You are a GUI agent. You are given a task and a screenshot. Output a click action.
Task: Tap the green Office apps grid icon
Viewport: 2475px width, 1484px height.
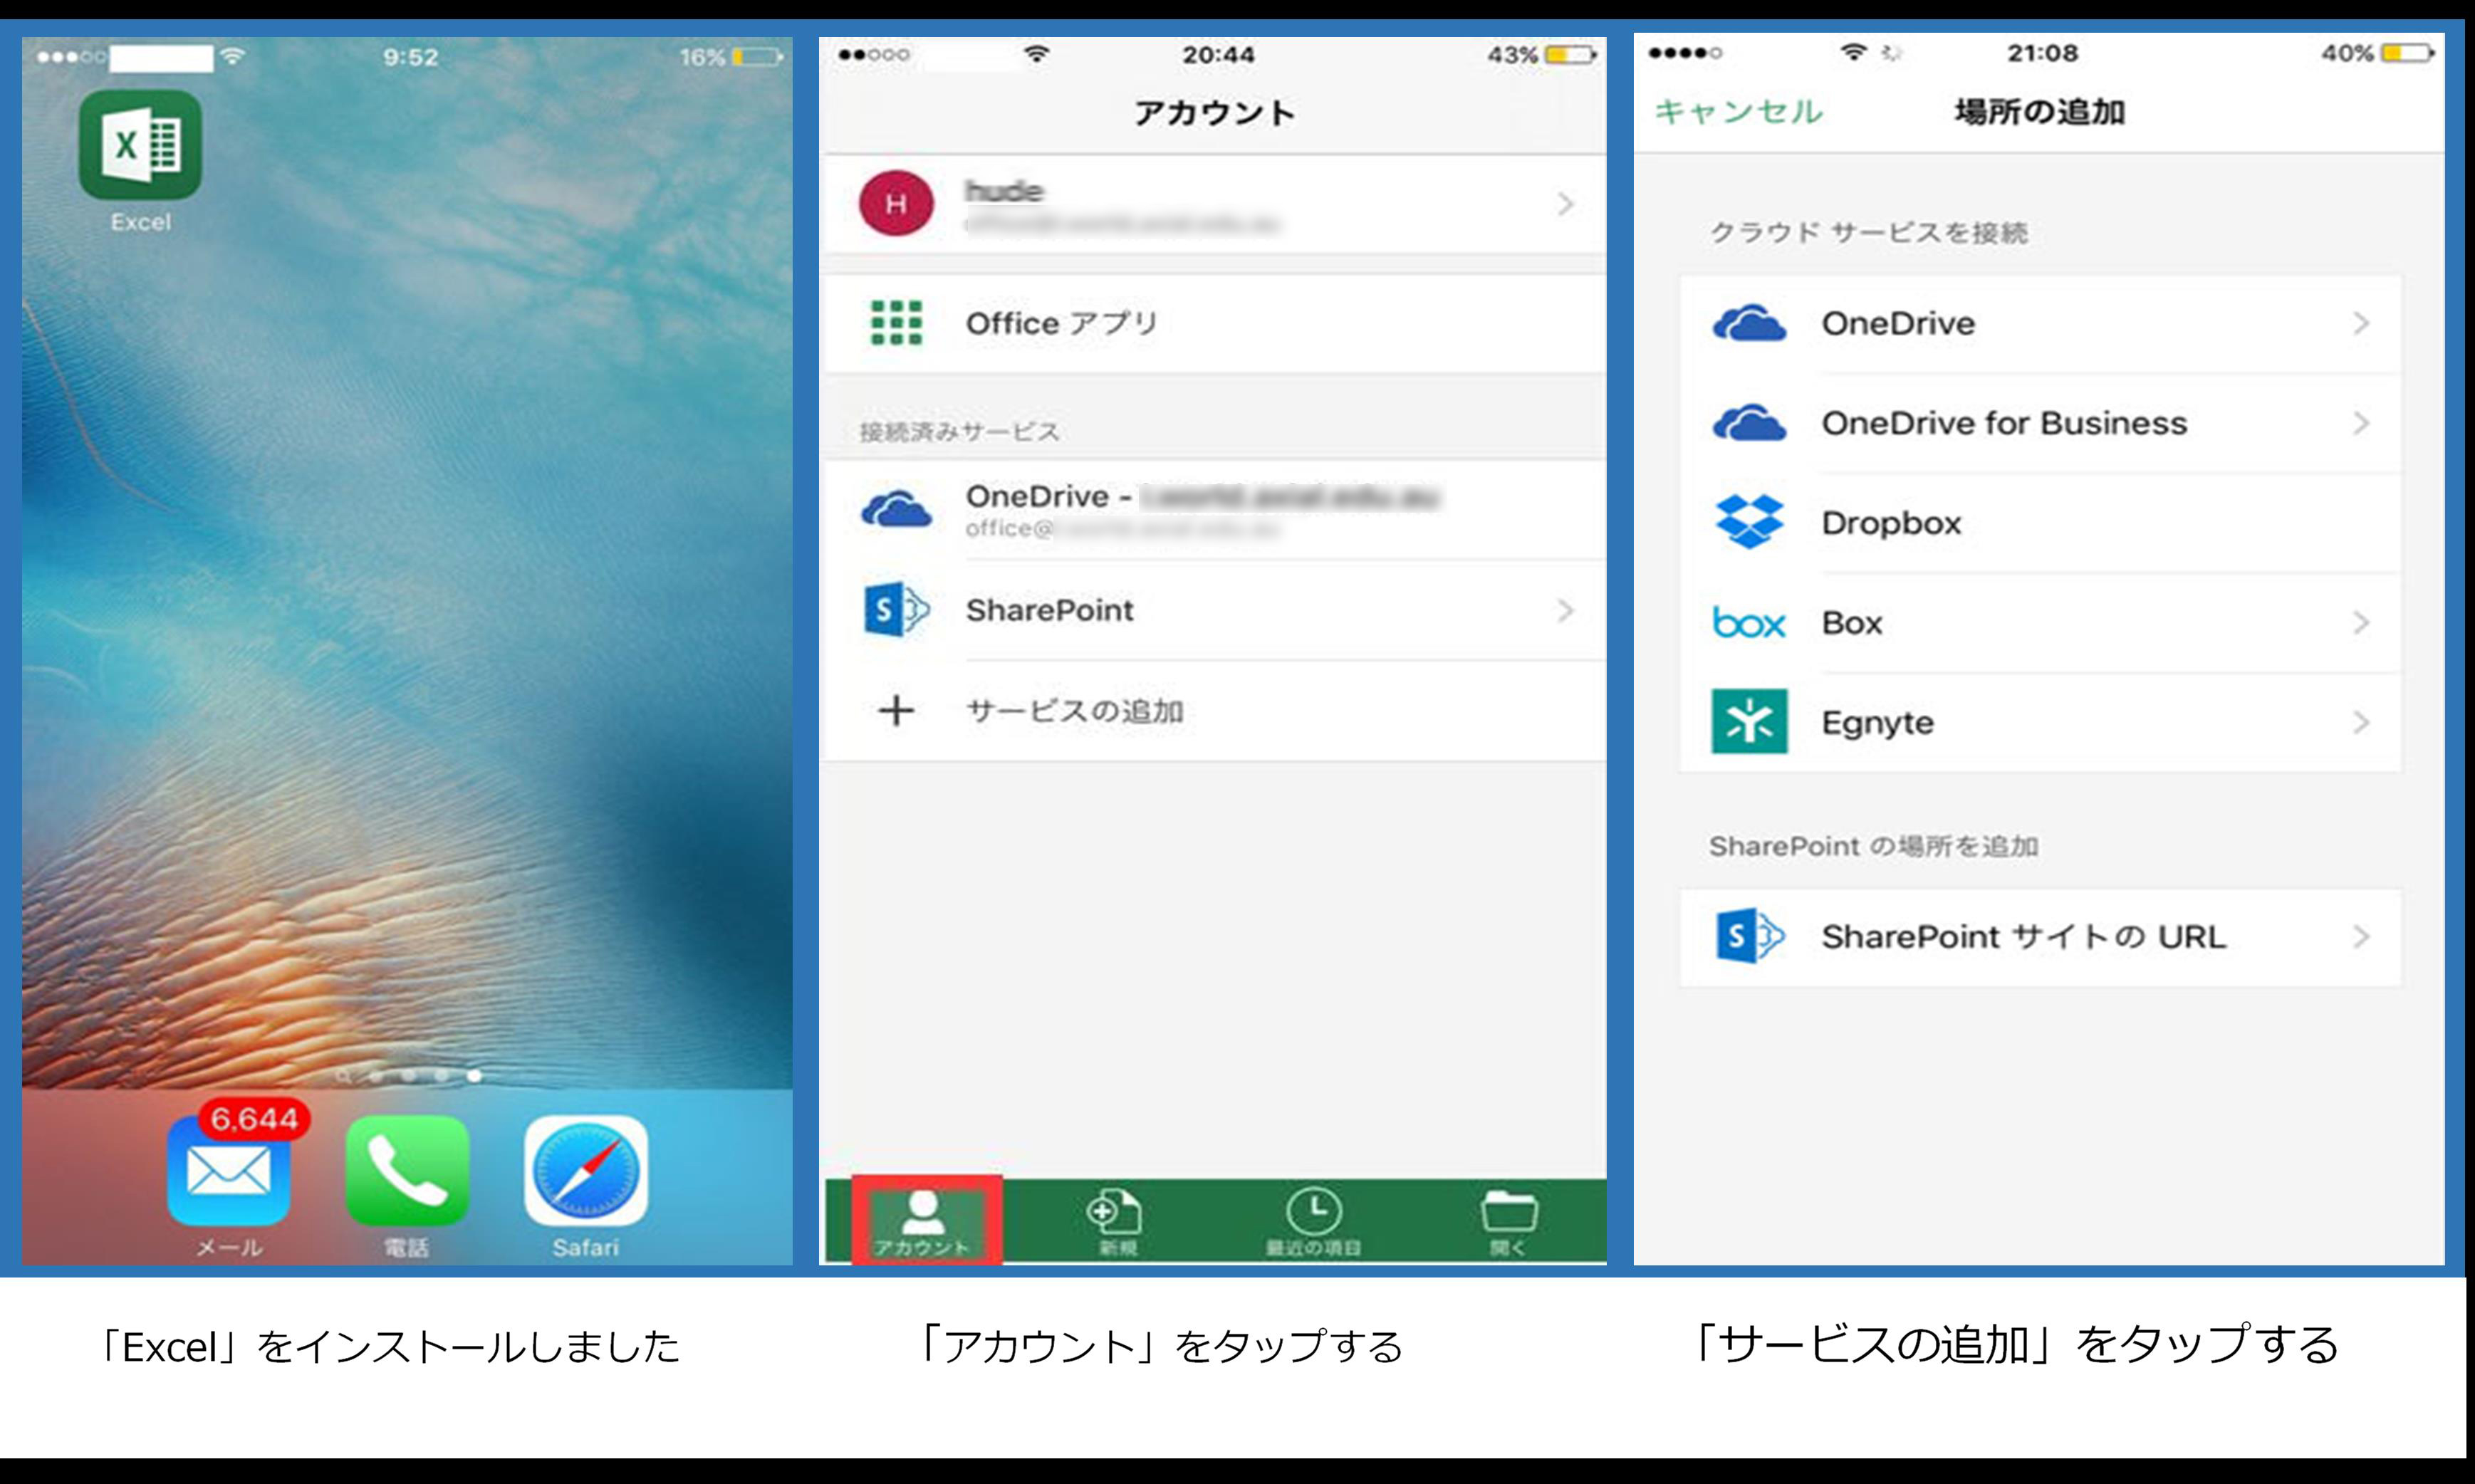point(896,323)
